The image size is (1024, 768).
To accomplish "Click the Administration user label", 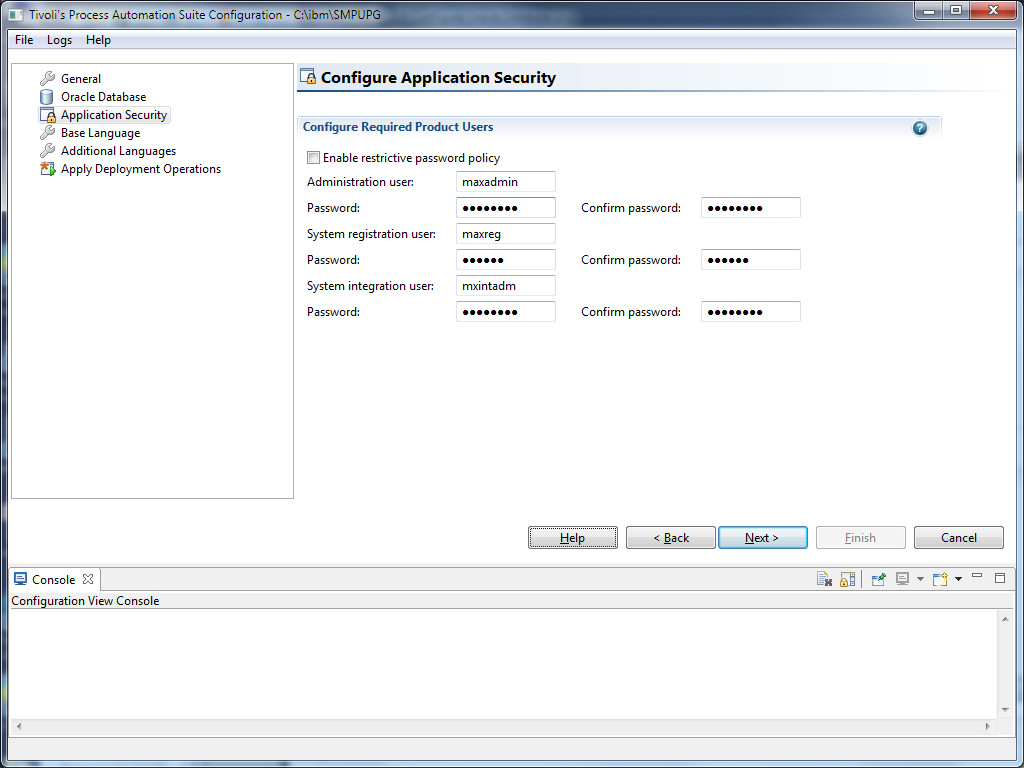I will coord(360,182).
